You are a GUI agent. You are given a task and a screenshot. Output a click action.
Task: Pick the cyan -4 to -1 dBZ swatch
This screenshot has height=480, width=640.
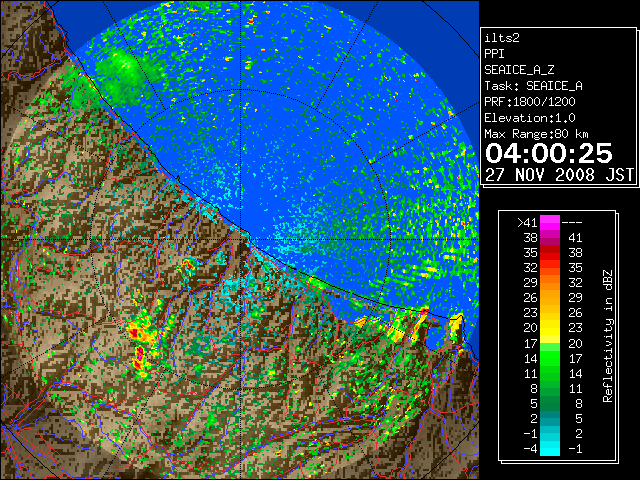(x=550, y=448)
